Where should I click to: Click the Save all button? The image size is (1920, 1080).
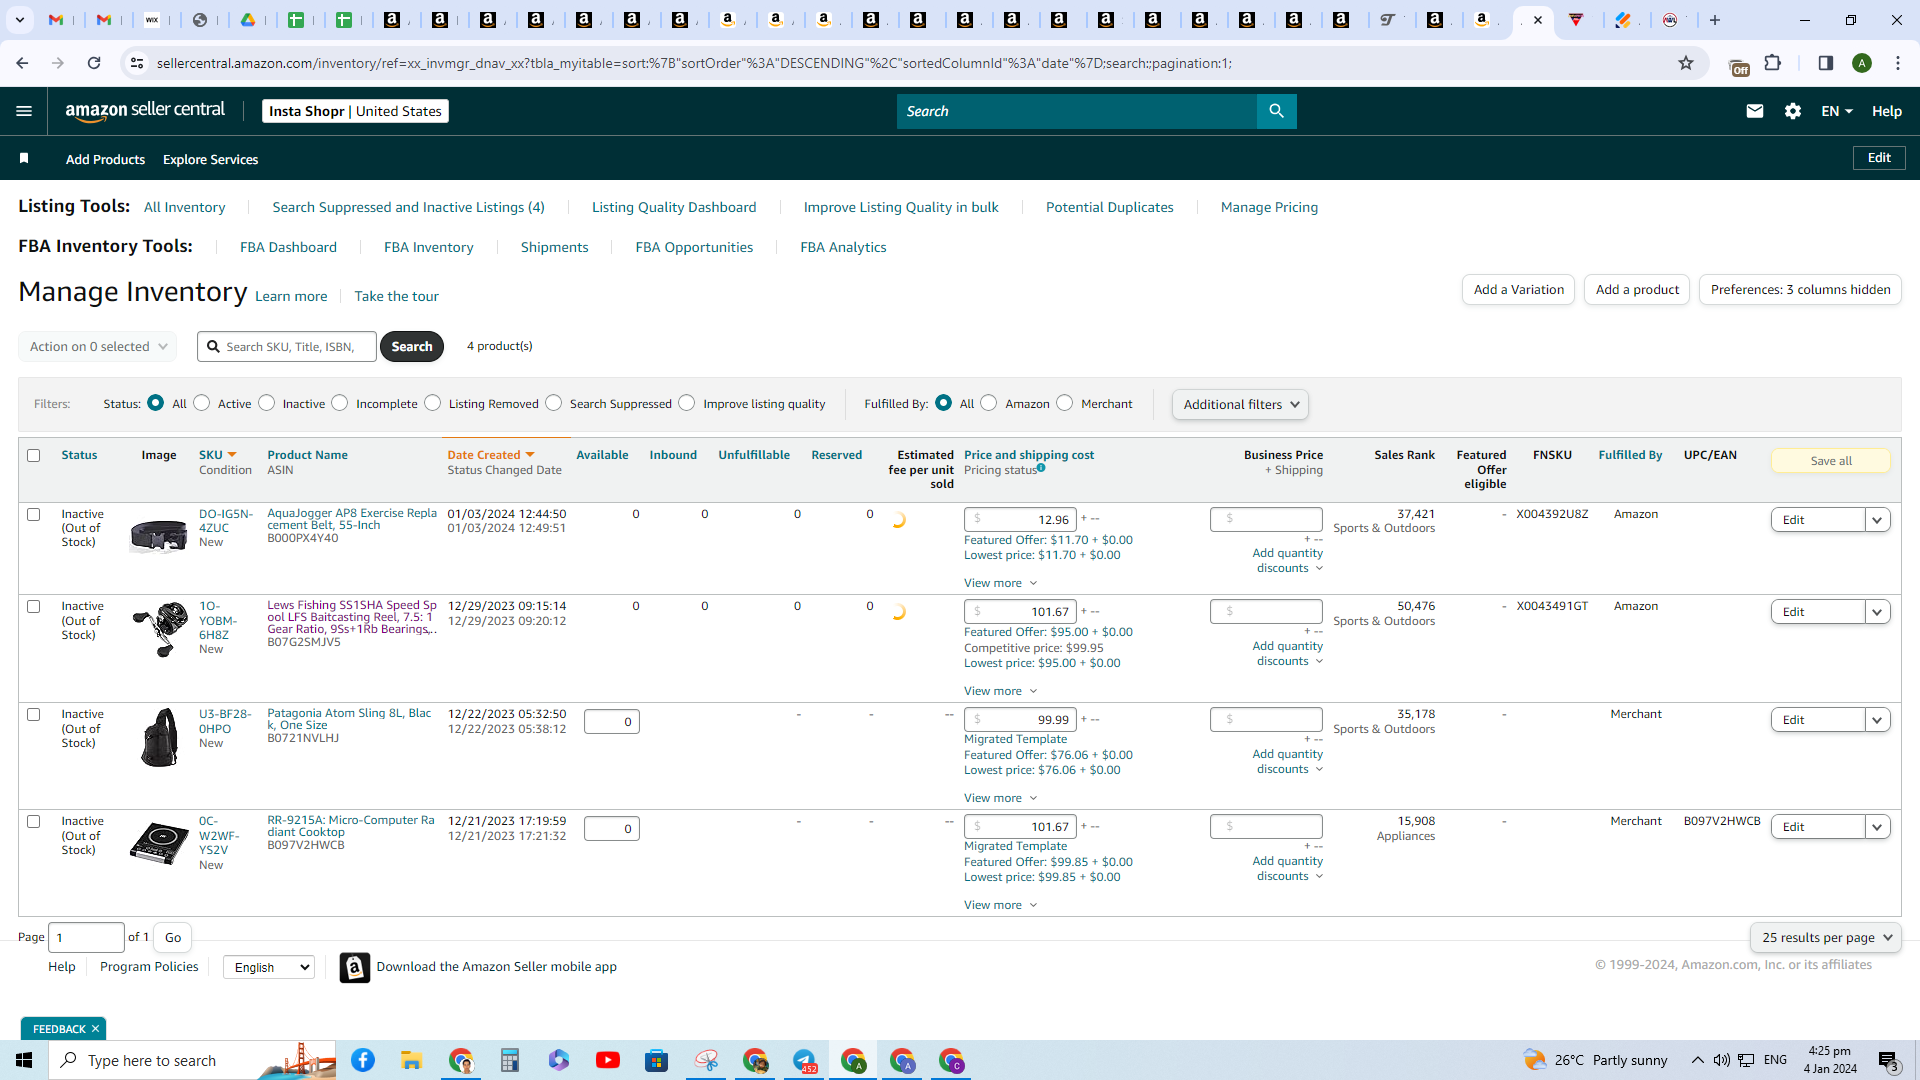tap(1830, 461)
